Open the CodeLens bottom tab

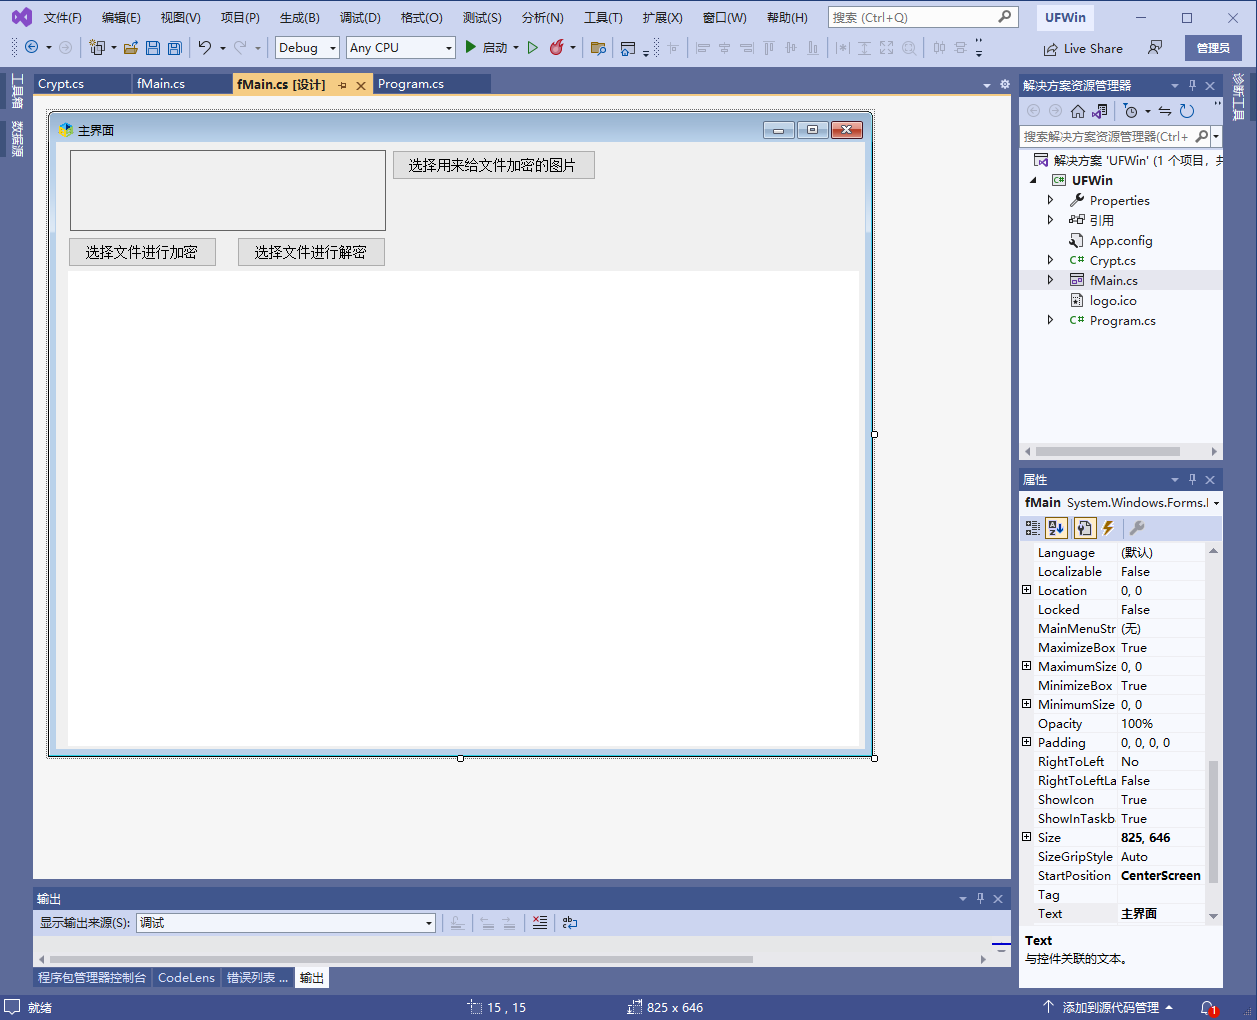point(186,977)
